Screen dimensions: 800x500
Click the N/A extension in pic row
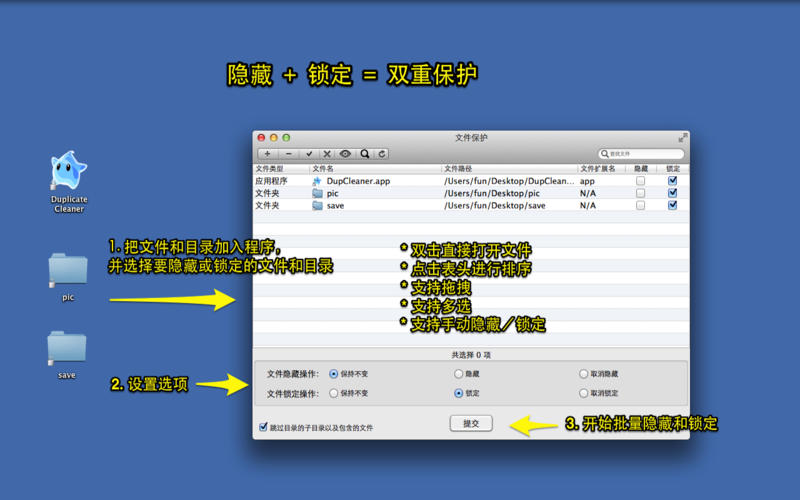[x=588, y=193]
